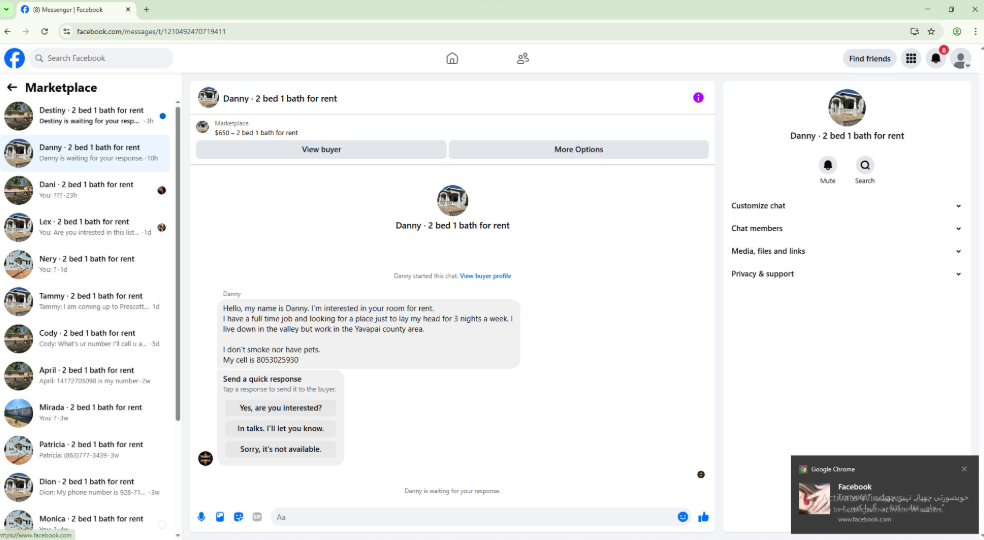Image resolution: width=984 pixels, height=540 pixels.
Task: Click the Chrome browser back arrow
Action: (x=7, y=31)
